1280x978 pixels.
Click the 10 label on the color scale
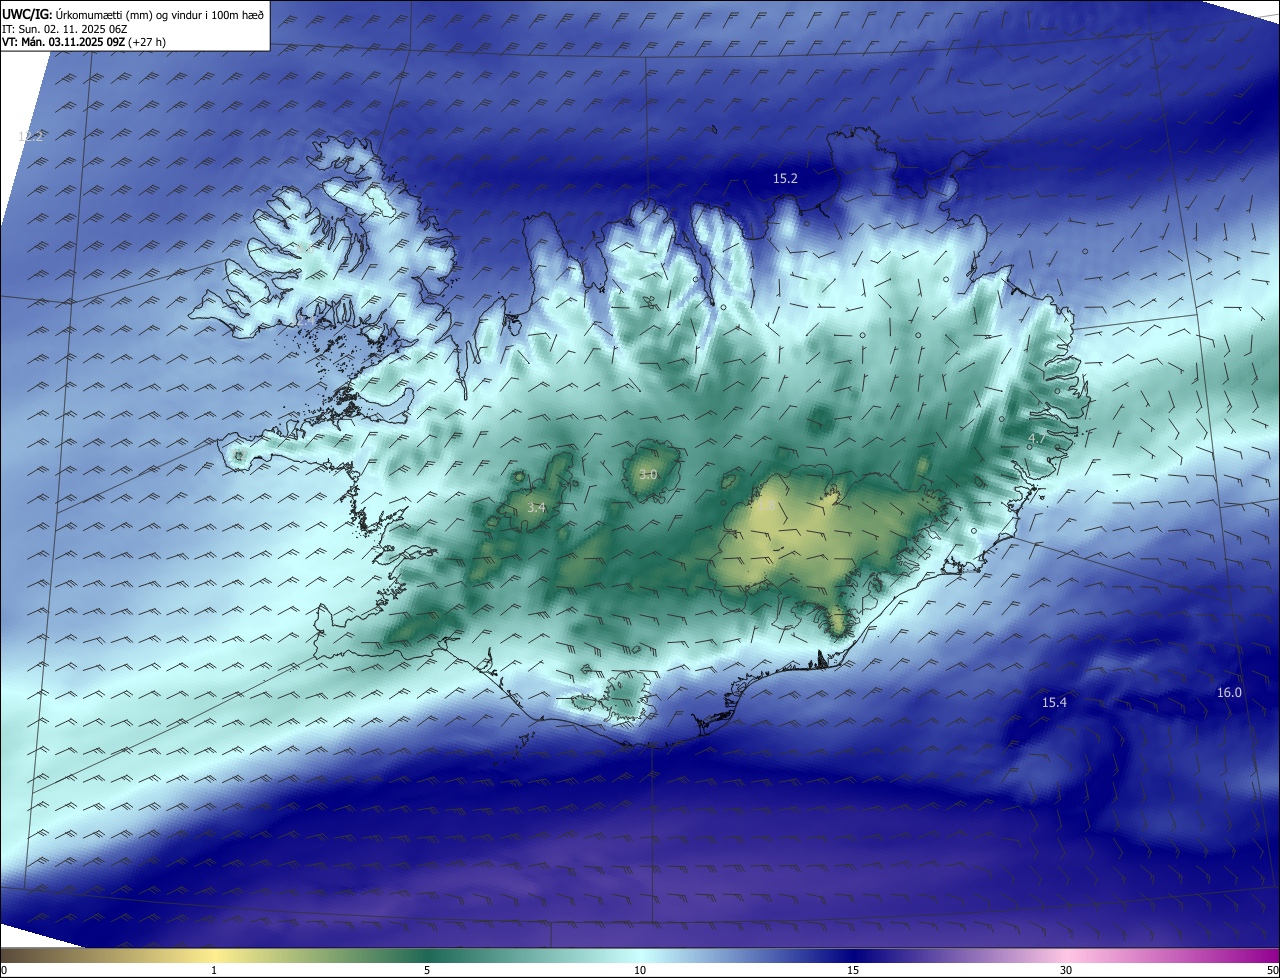tap(640, 970)
